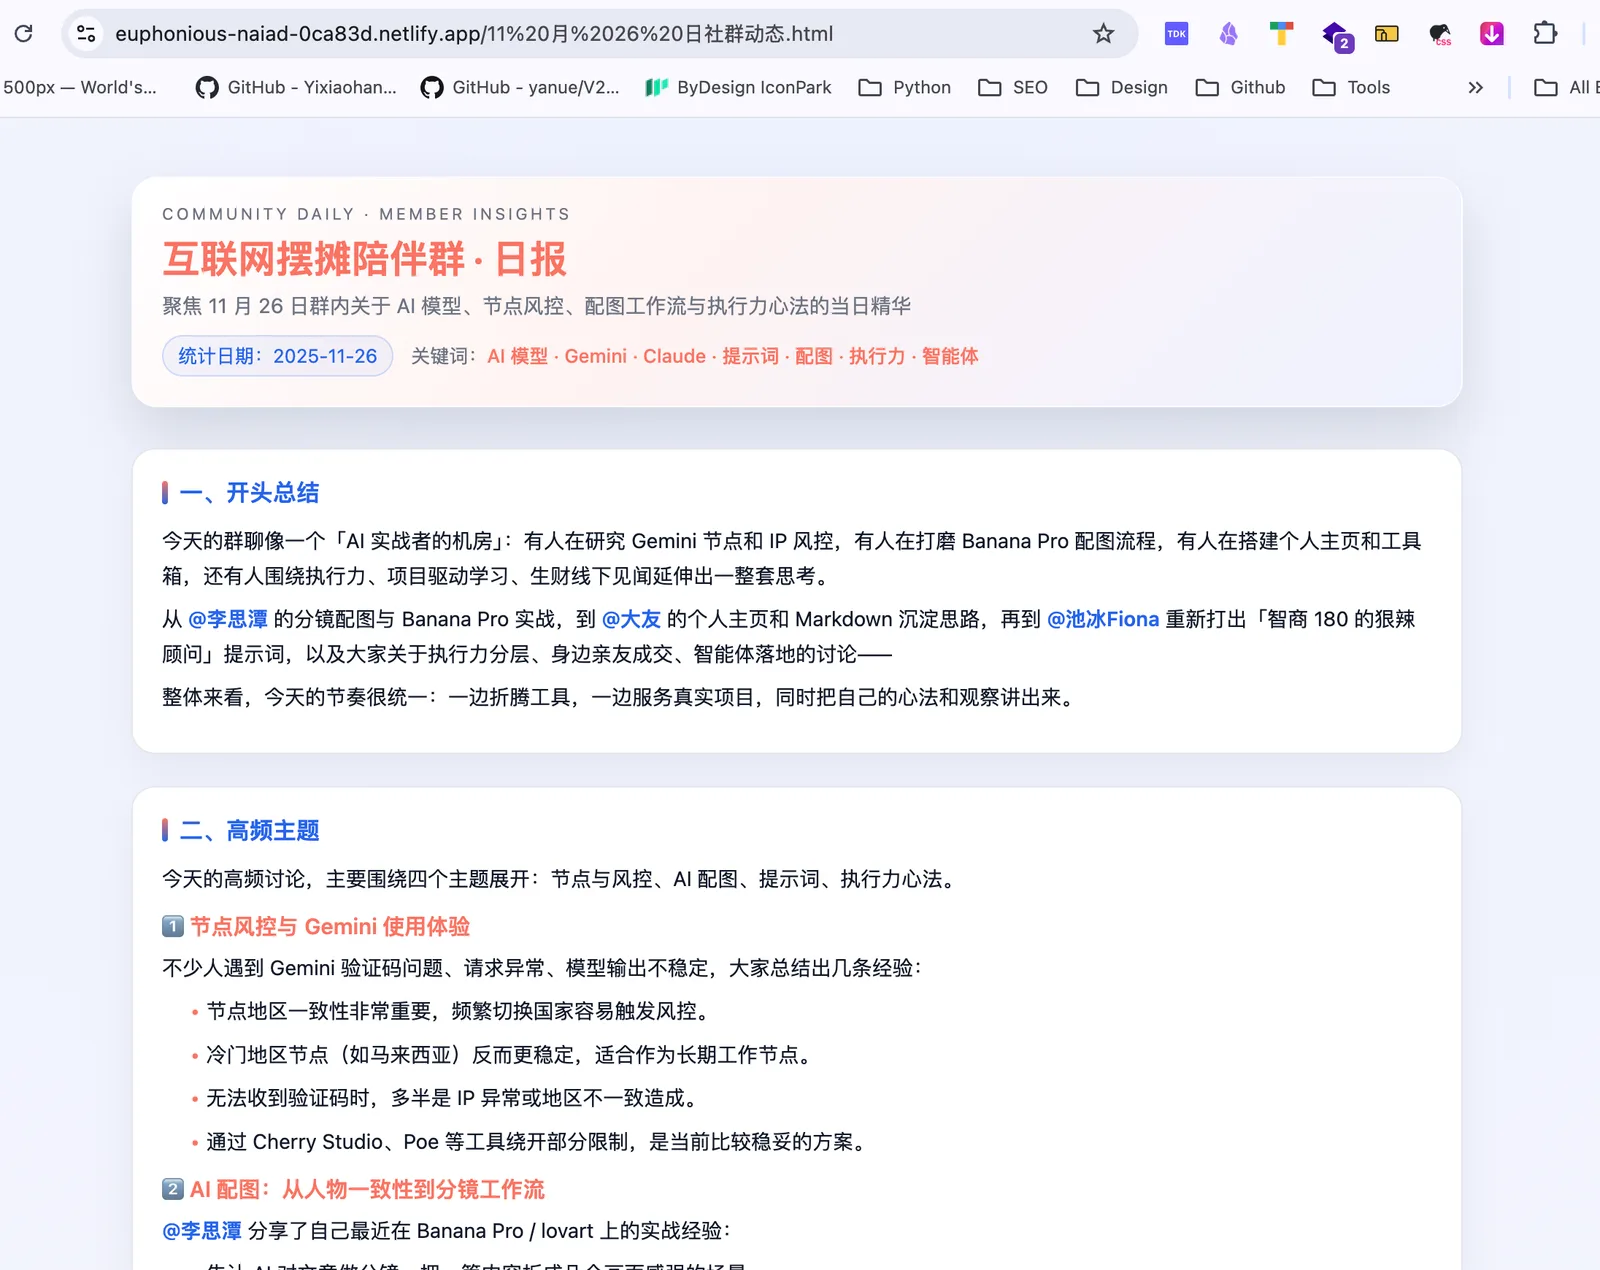
Task: Click the @李思潭 mention in the summary paragraph
Action: click(x=228, y=619)
